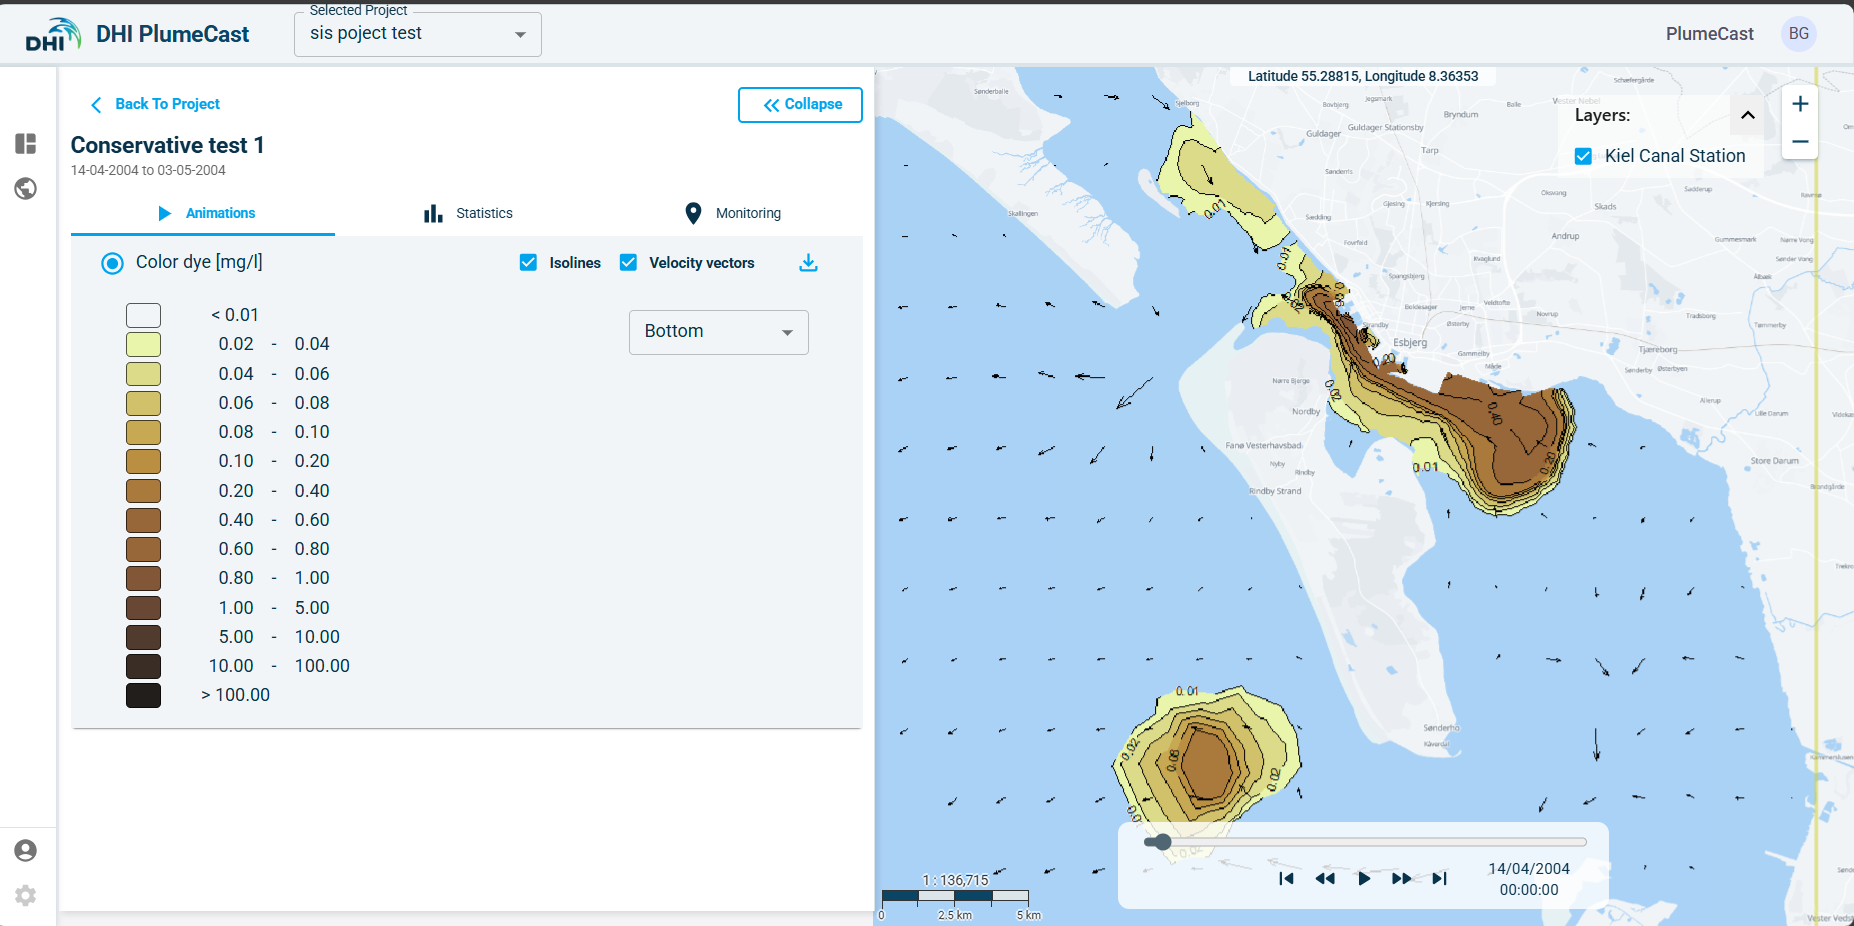Uncheck the Kiel Canal Station layer
Image resolution: width=1854 pixels, height=926 pixels.
pos(1583,156)
